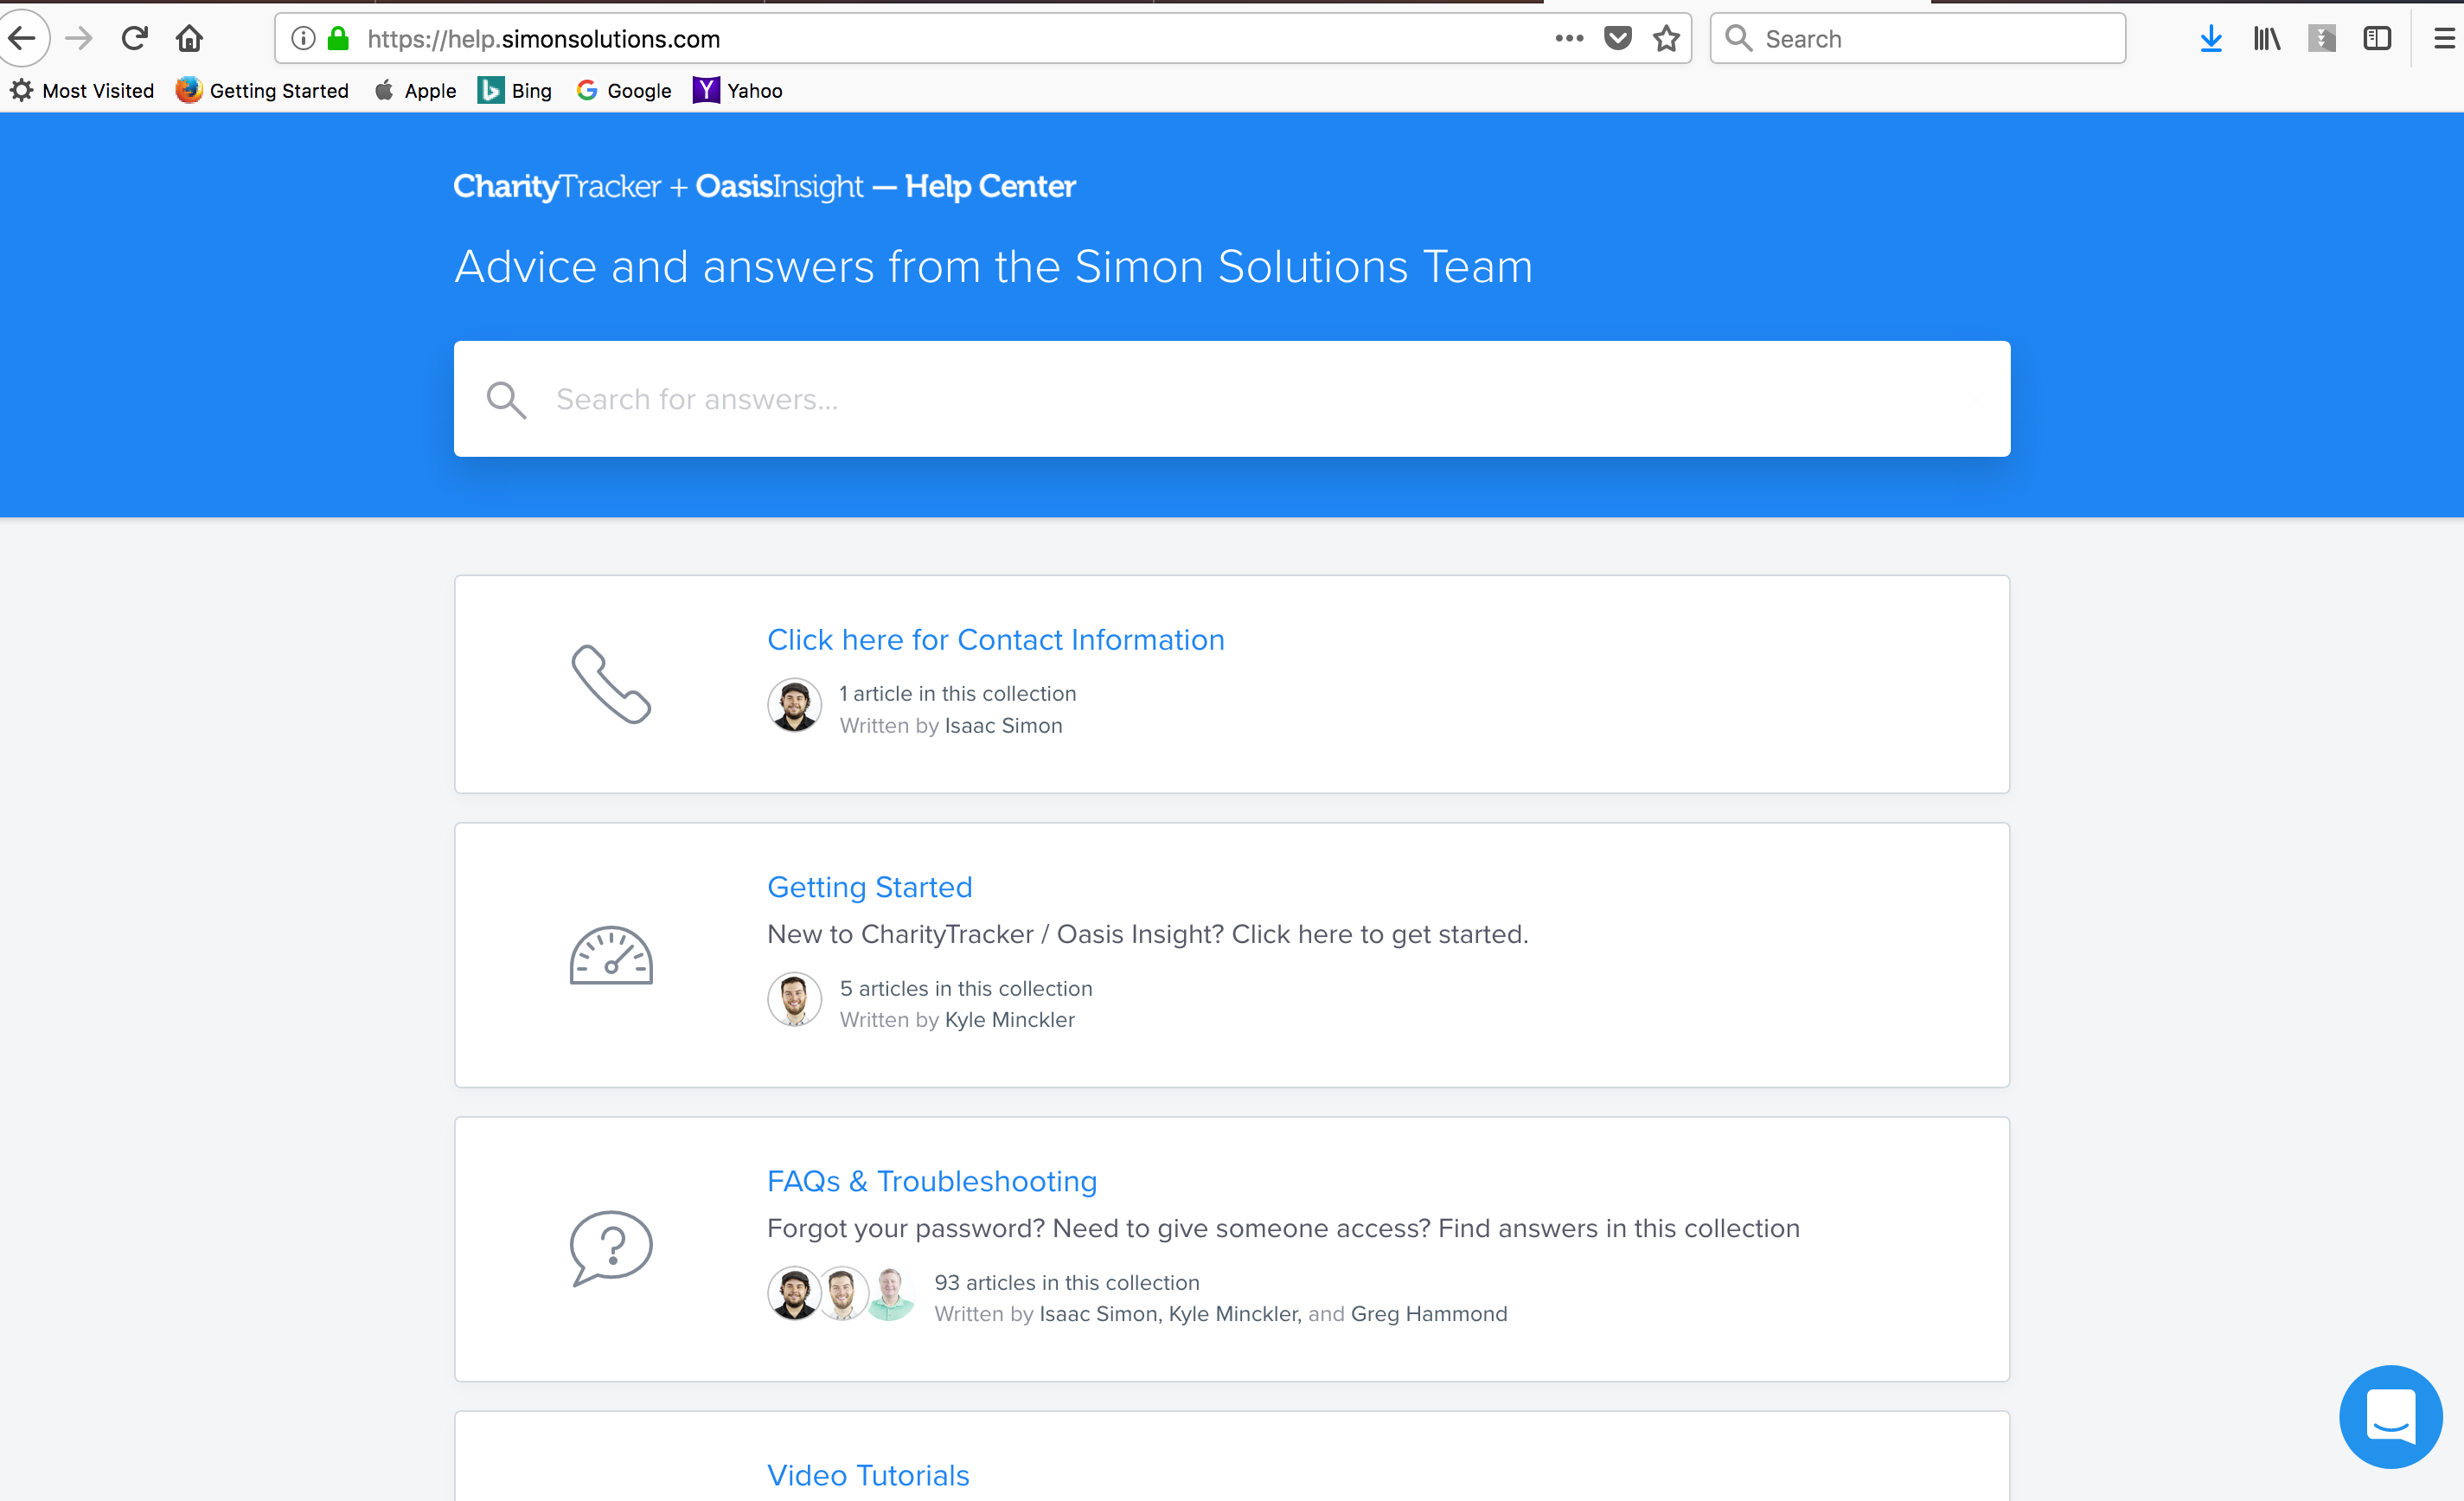This screenshot has width=2464, height=1501.
Task: Focus the Search for answers field
Action: [x=1232, y=399]
